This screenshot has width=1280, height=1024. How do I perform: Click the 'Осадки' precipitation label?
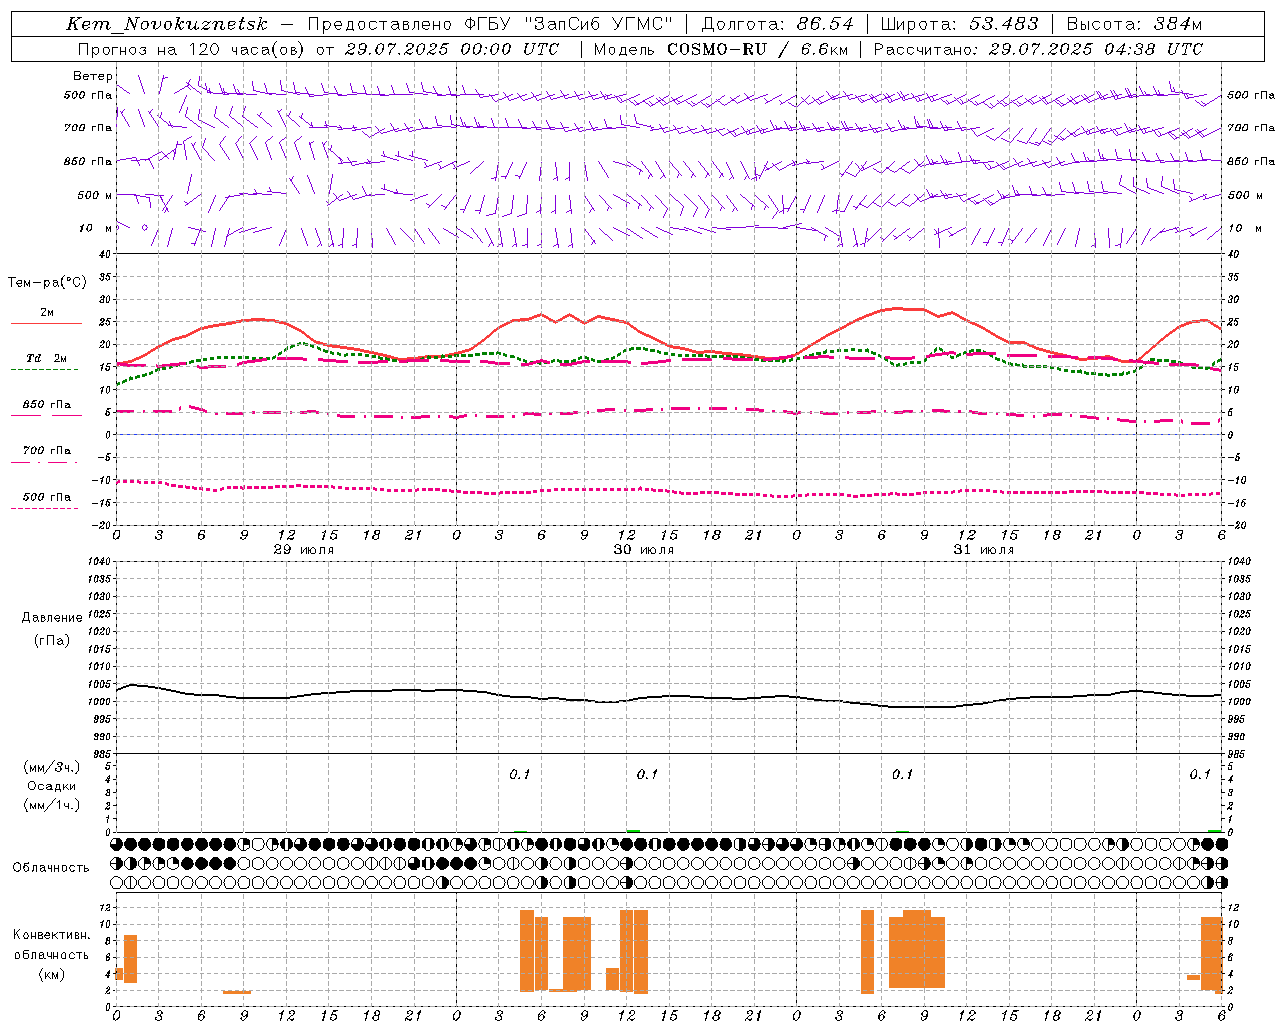pos(52,786)
